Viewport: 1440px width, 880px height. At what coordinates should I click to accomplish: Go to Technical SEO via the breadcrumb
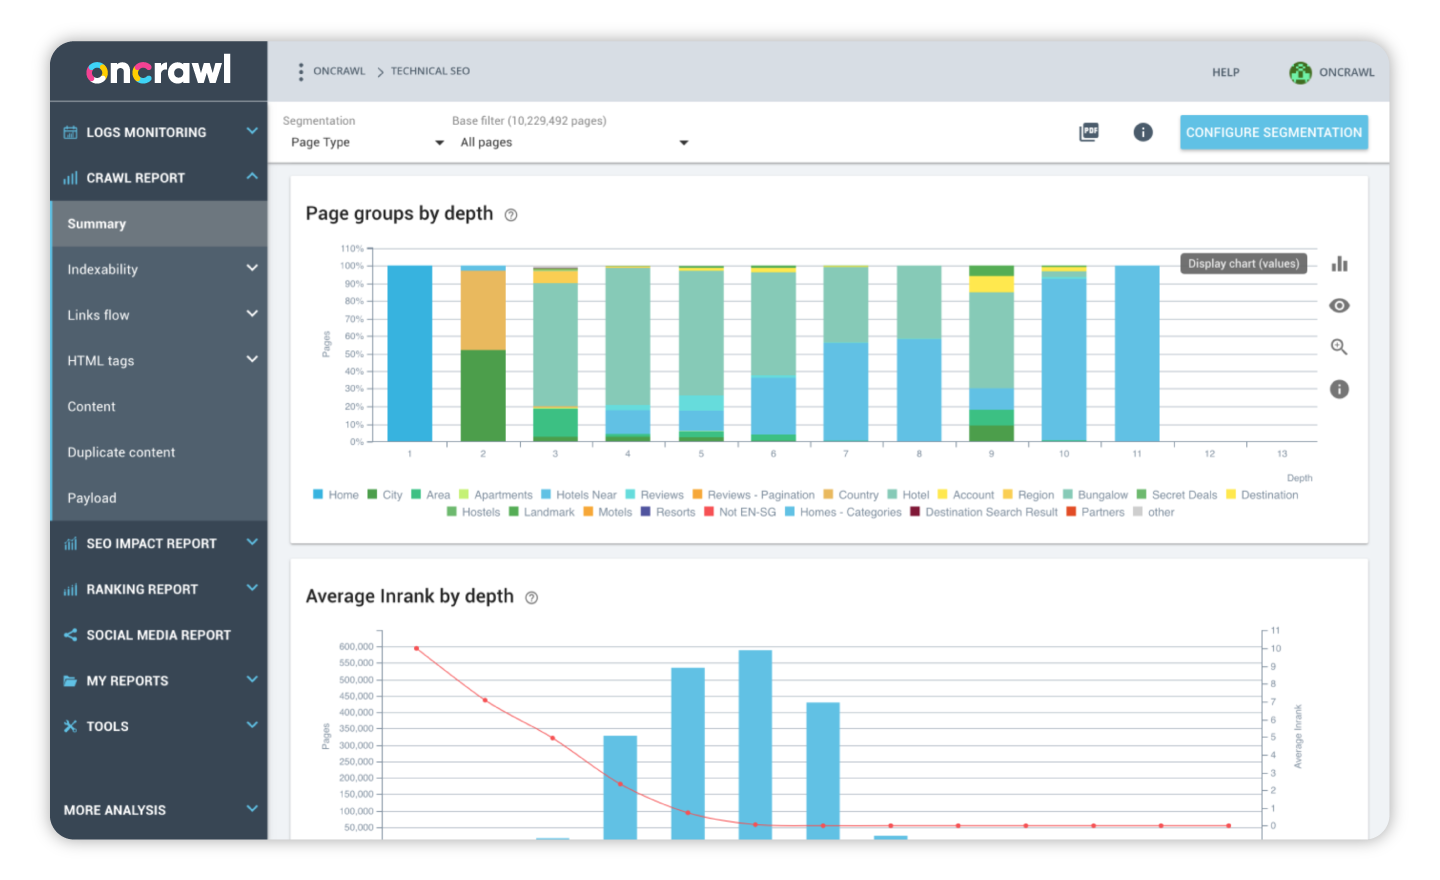[x=430, y=71]
